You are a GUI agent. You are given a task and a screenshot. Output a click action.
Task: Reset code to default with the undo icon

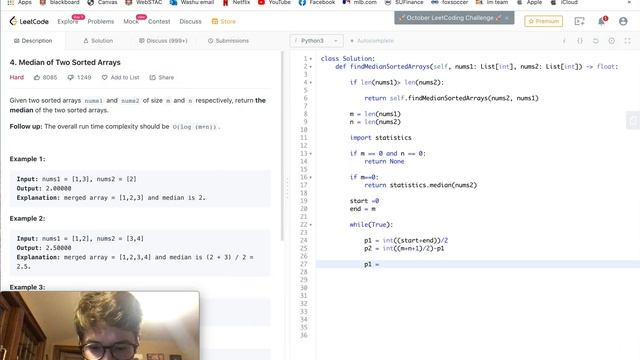click(x=596, y=41)
